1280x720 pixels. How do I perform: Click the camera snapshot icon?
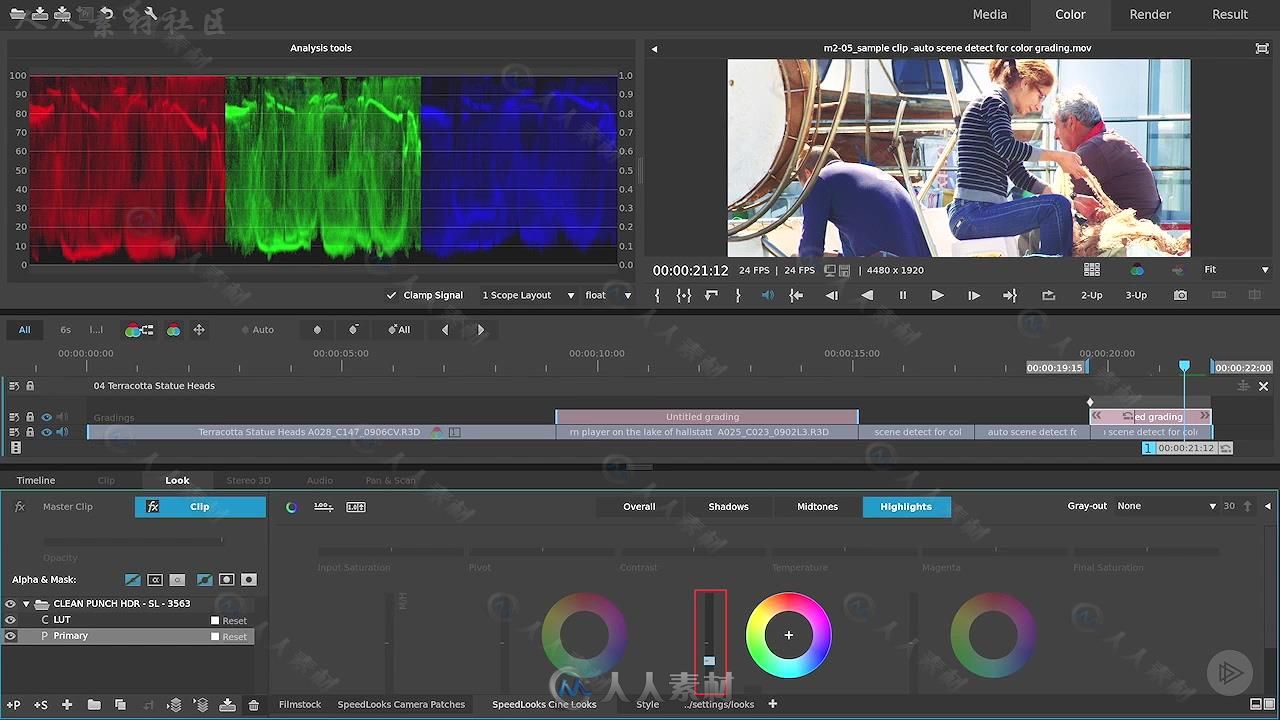[x=1181, y=295]
